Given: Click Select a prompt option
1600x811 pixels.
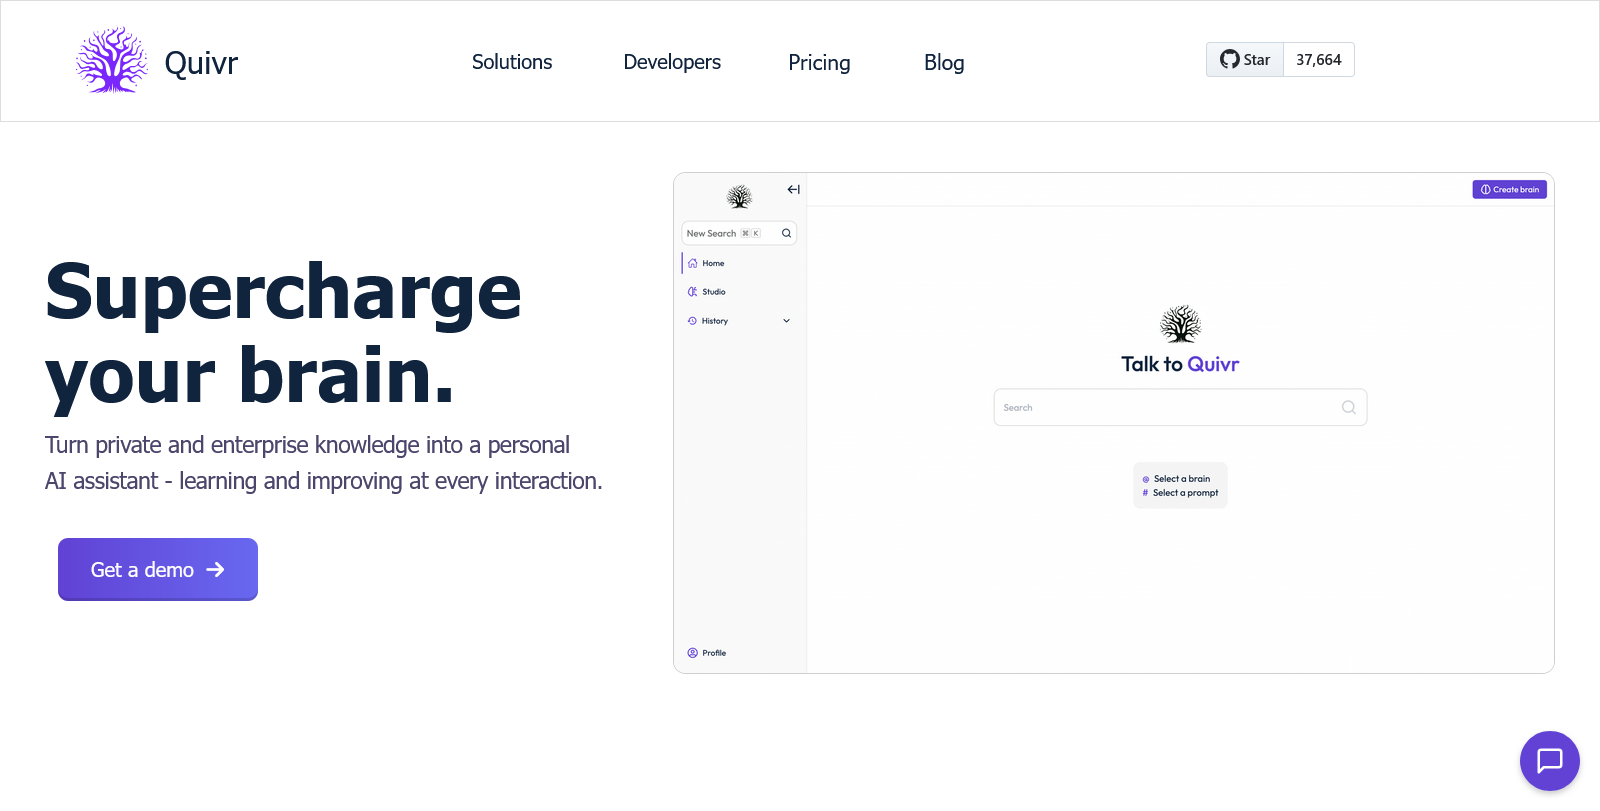Looking at the screenshot, I should [x=1180, y=493].
